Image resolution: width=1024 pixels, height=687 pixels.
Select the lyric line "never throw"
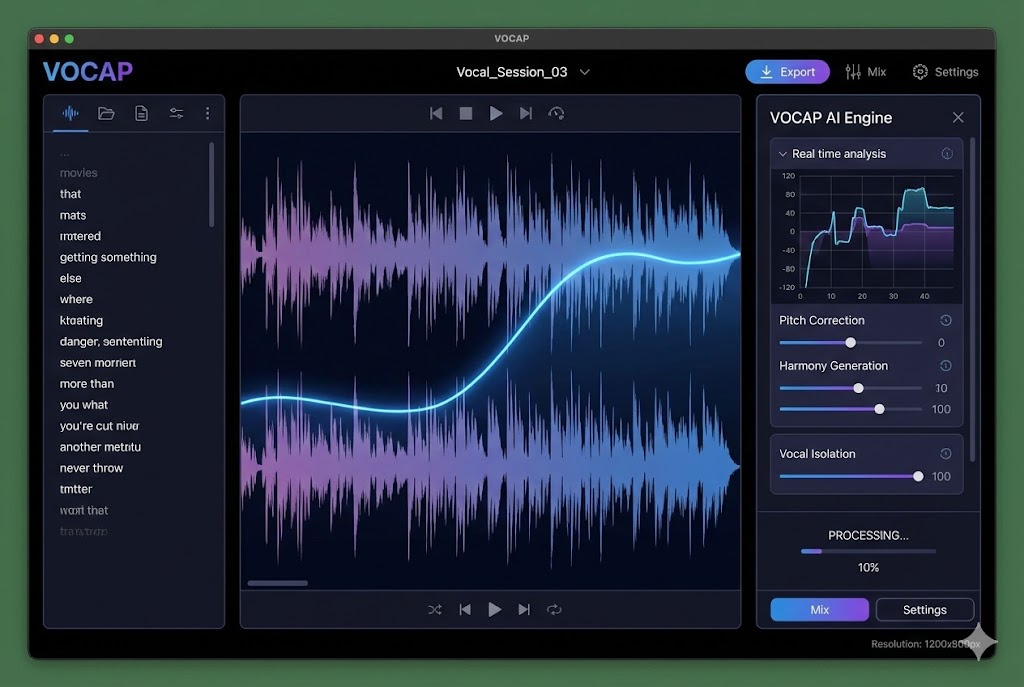click(x=90, y=467)
